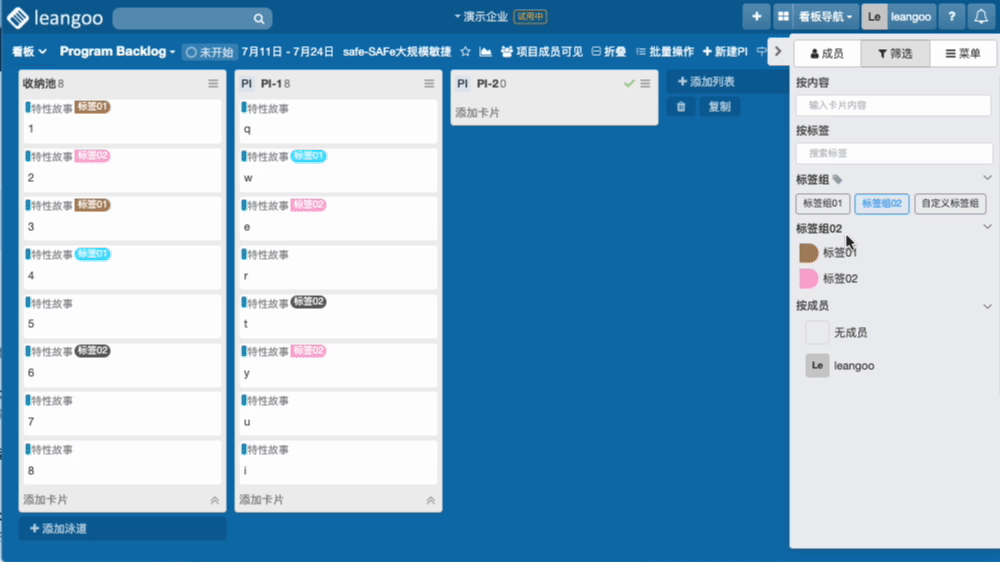Click the trash icon beside 复制
The width and height of the screenshot is (1000, 562).
coord(681,106)
